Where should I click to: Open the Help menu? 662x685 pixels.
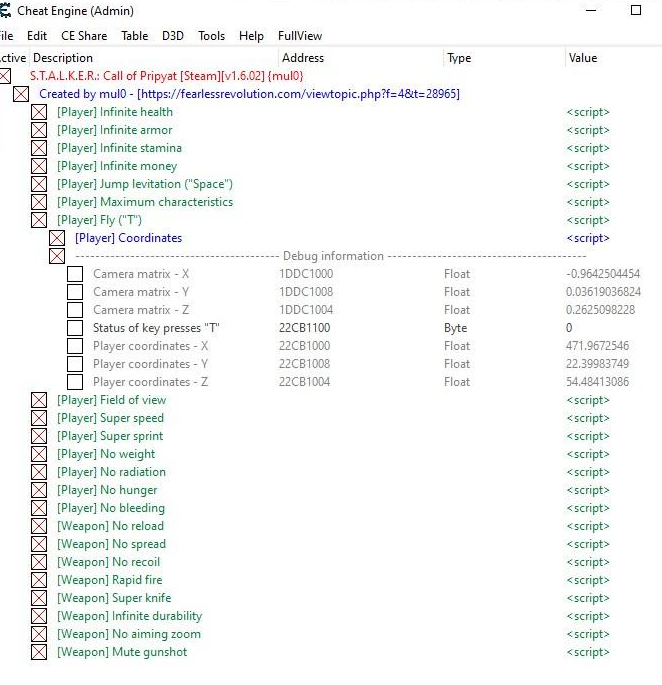click(251, 36)
